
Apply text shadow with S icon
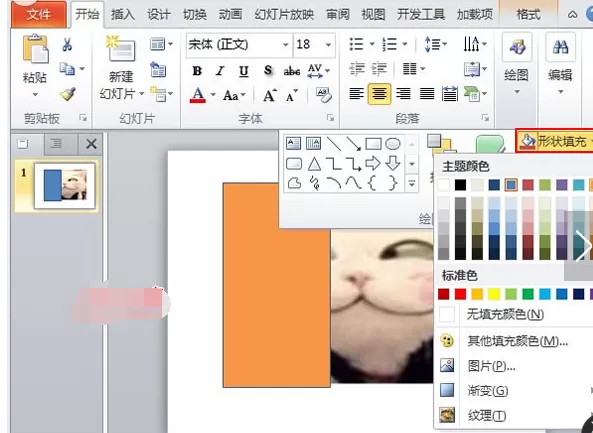pyautogui.click(x=268, y=70)
